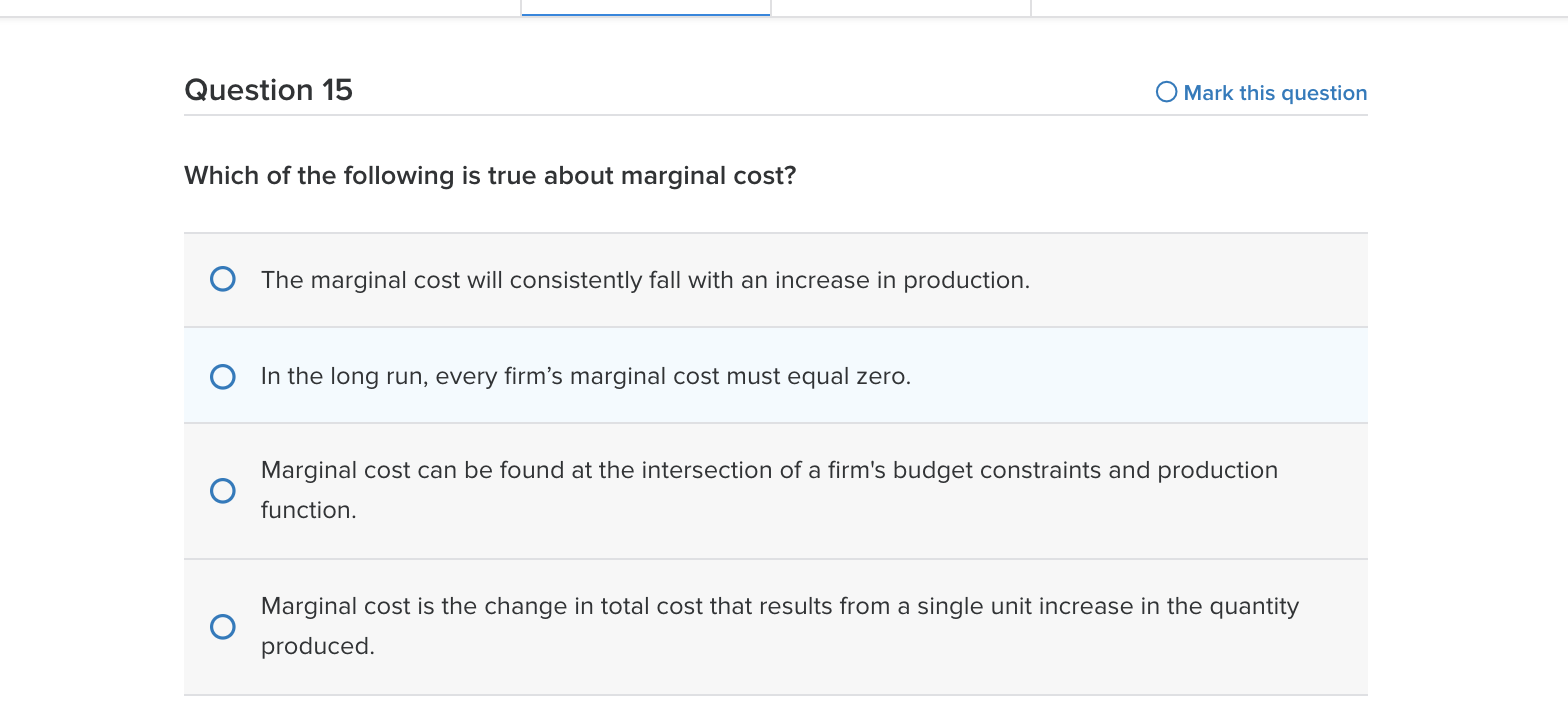The width and height of the screenshot is (1568, 716).
Task: Click the question text about marginal cost
Action: 490,176
